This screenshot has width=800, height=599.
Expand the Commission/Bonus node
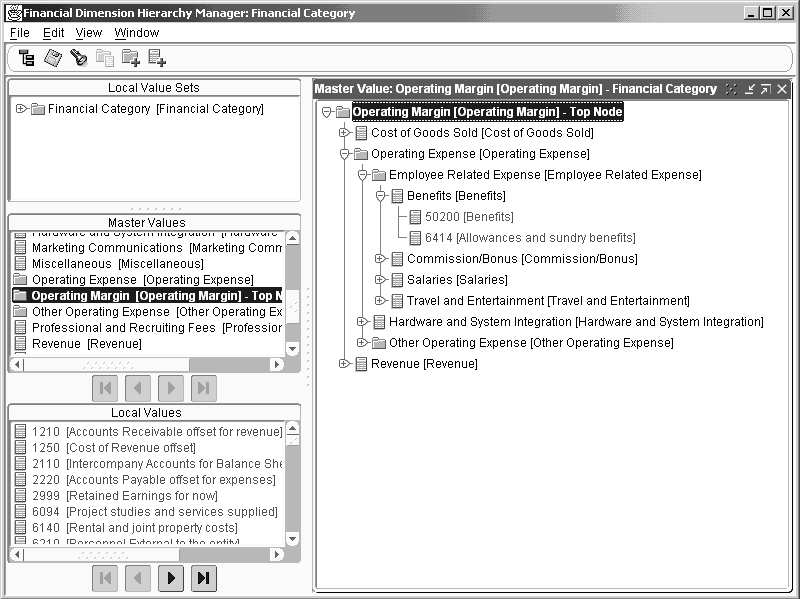[x=380, y=259]
